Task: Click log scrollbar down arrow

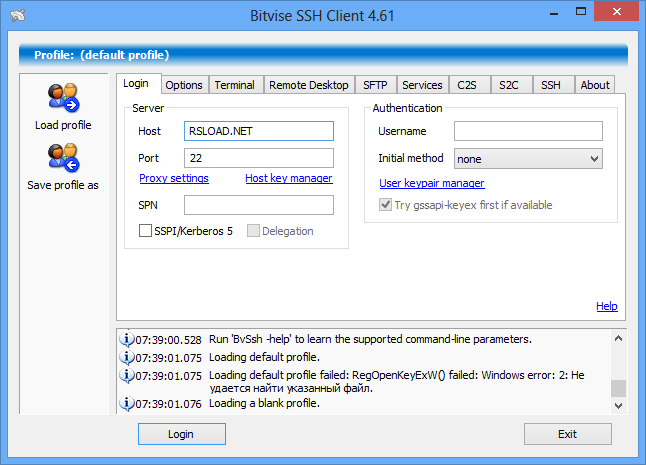Action: pos(618,406)
